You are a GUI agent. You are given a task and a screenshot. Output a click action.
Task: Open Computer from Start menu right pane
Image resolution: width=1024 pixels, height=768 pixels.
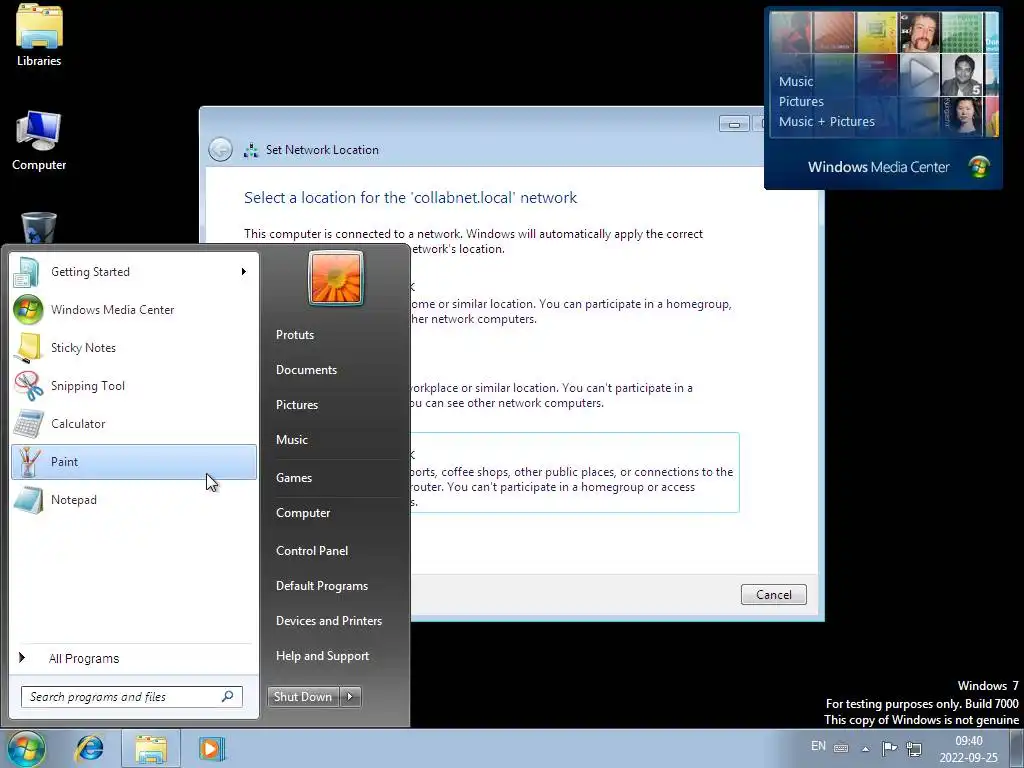coord(303,513)
